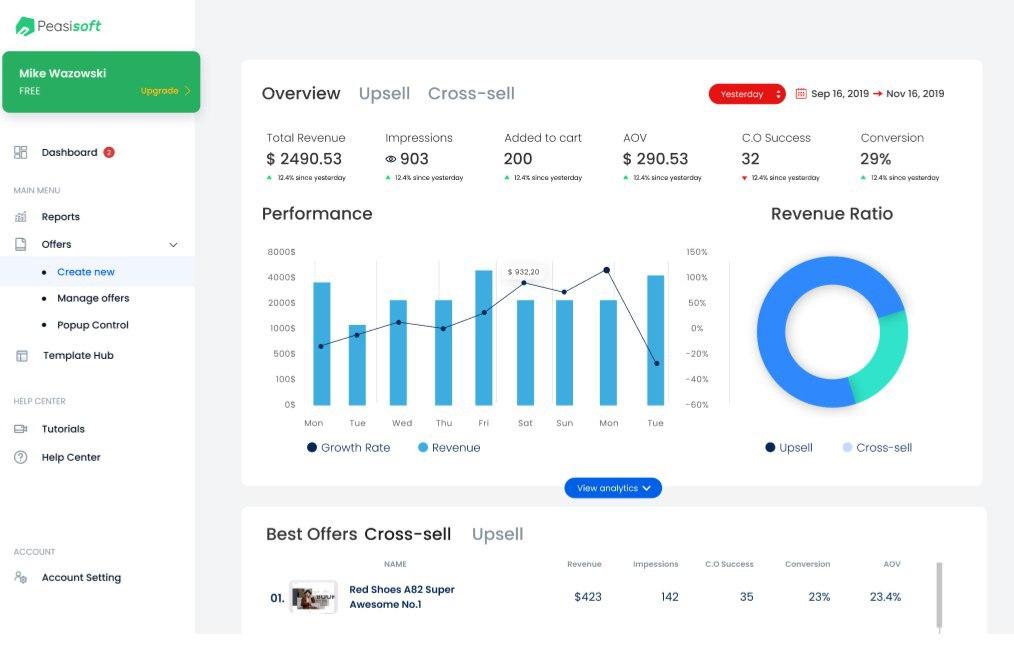Click the Peasisoft logo icon
This screenshot has height=648, width=1014.
click(25, 26)
